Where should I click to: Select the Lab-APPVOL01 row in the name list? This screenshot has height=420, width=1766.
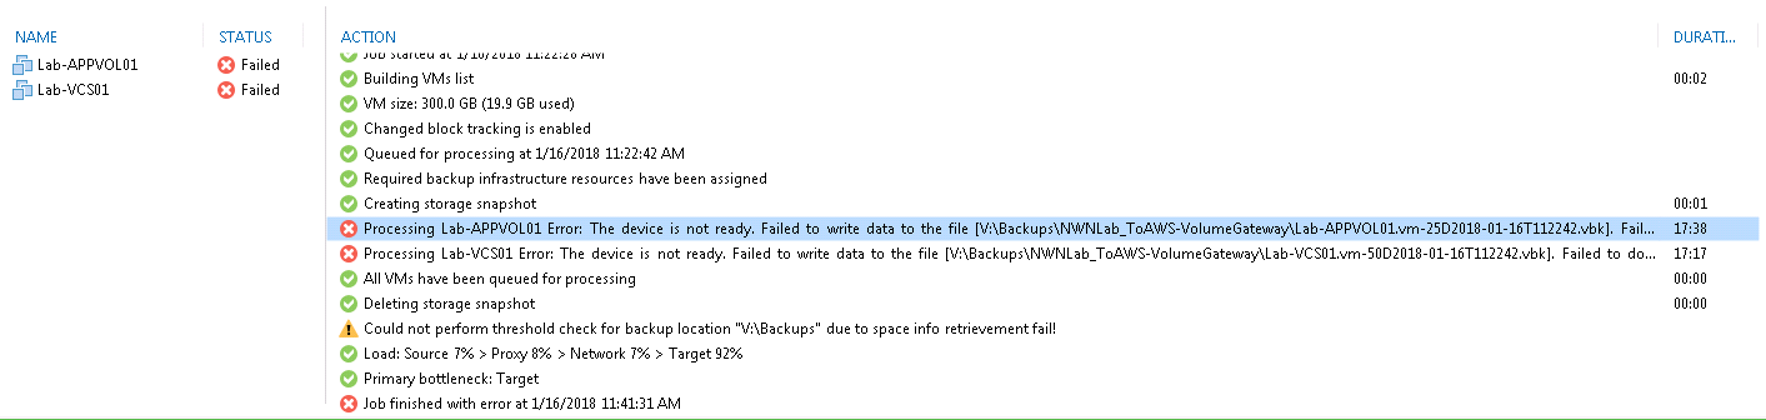[x=155, y=65]
